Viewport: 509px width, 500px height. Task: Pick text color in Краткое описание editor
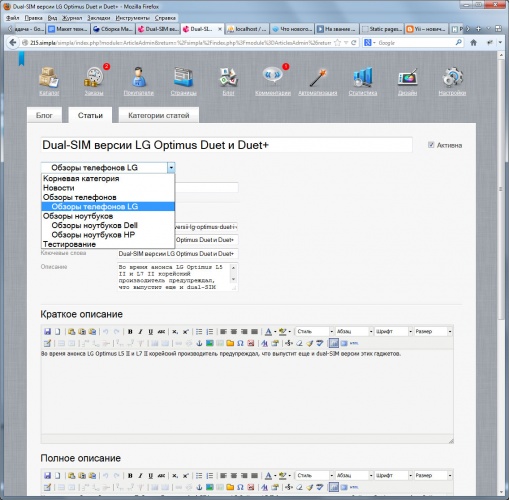click(x=268, y=331)
